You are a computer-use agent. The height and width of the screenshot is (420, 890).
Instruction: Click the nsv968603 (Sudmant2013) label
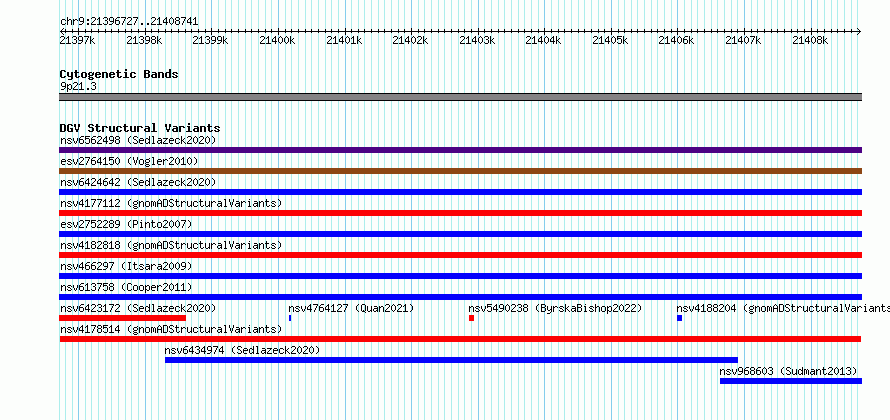tap(788, 371)
